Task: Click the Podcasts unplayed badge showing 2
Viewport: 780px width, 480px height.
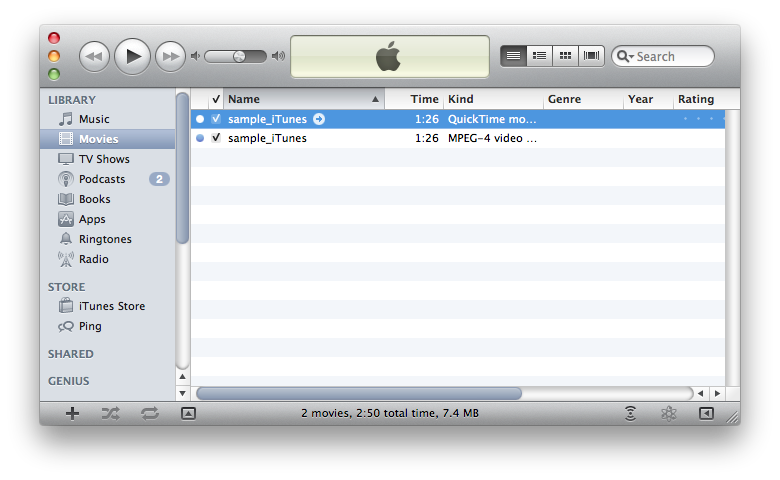Action: point(159,179)
